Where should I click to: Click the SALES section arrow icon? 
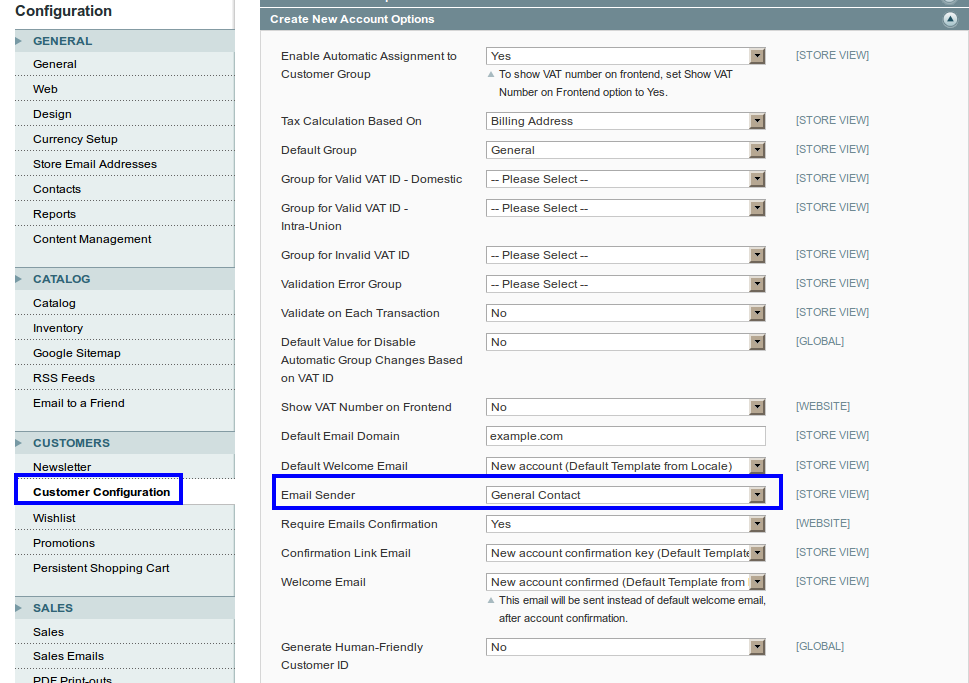pyautogui.click(x=16, y=607)
